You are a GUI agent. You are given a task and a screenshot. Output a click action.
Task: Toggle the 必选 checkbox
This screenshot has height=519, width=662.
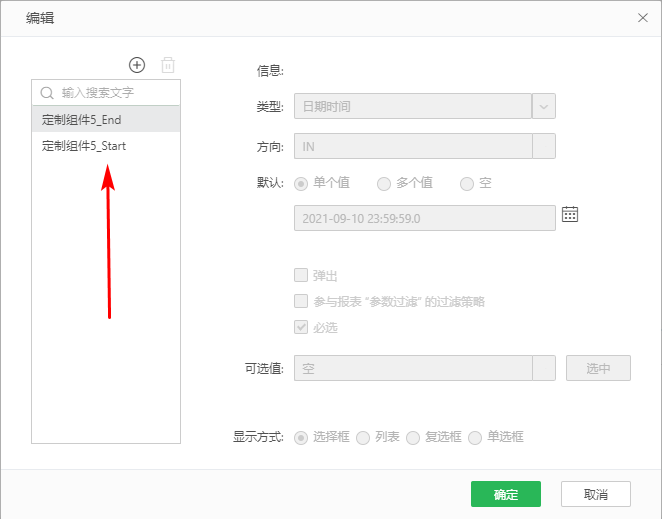(x=300, y=327)
